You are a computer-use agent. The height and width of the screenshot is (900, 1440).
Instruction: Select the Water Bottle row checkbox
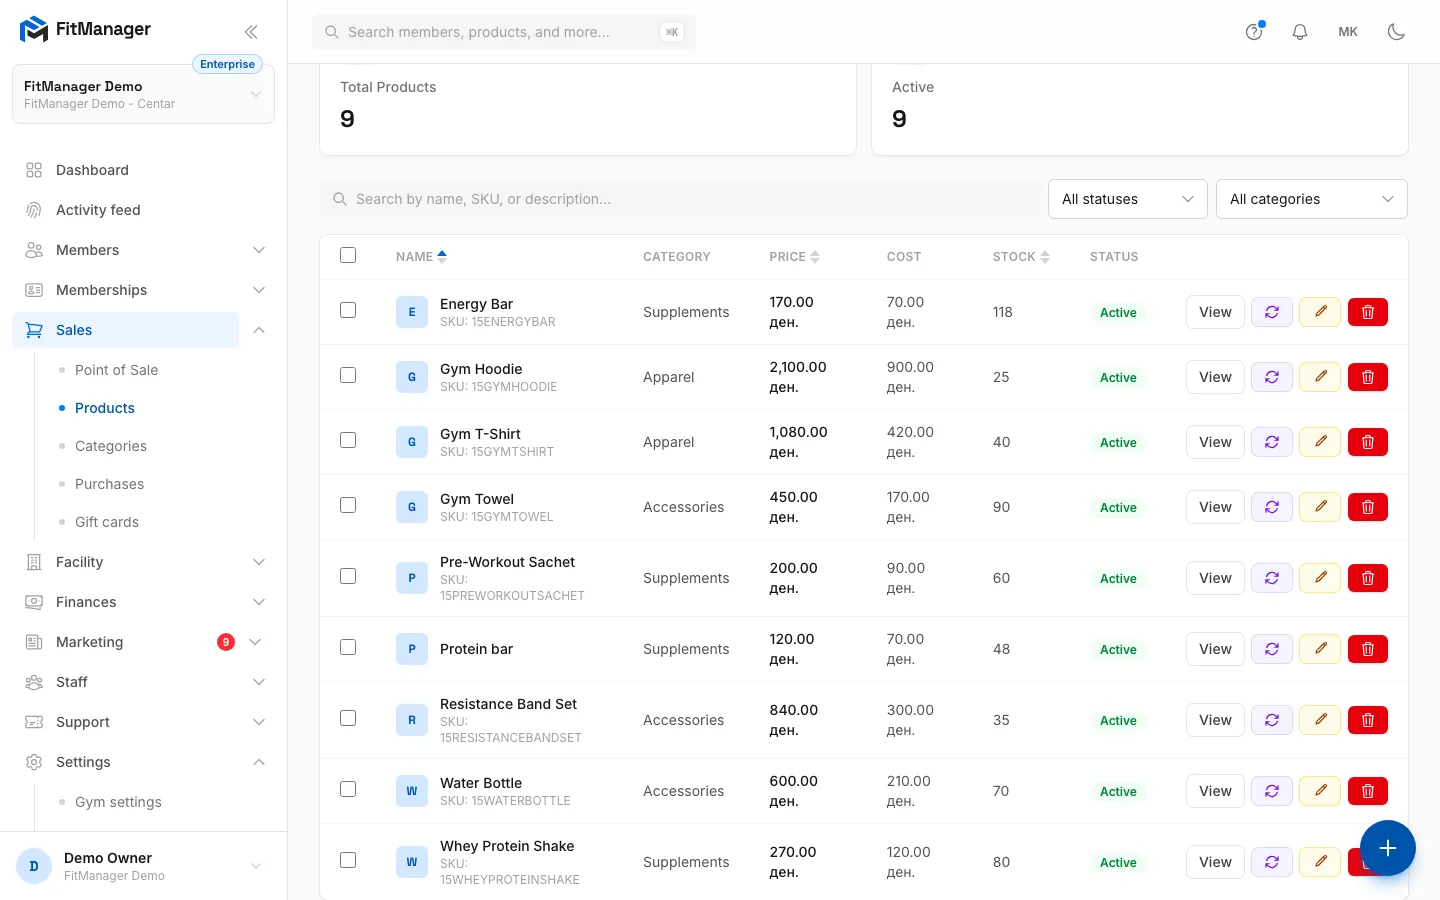coord(348,789)
